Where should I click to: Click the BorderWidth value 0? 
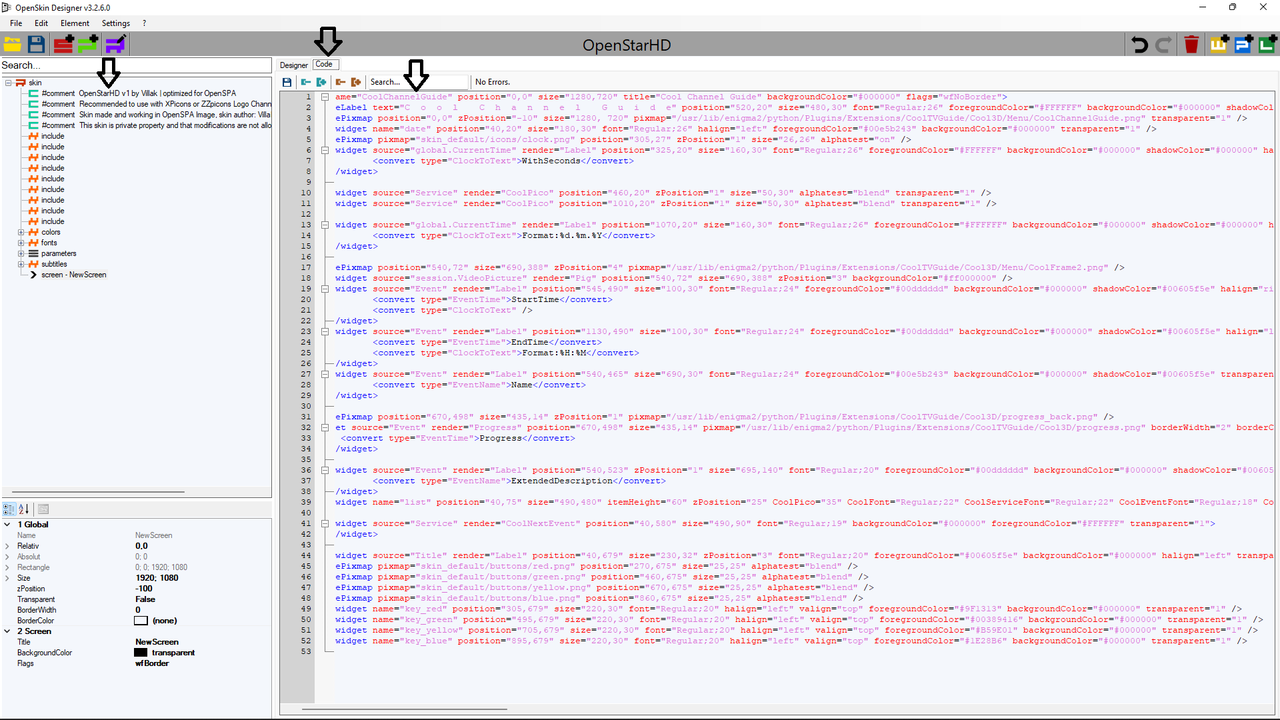[x=138, y=610]
